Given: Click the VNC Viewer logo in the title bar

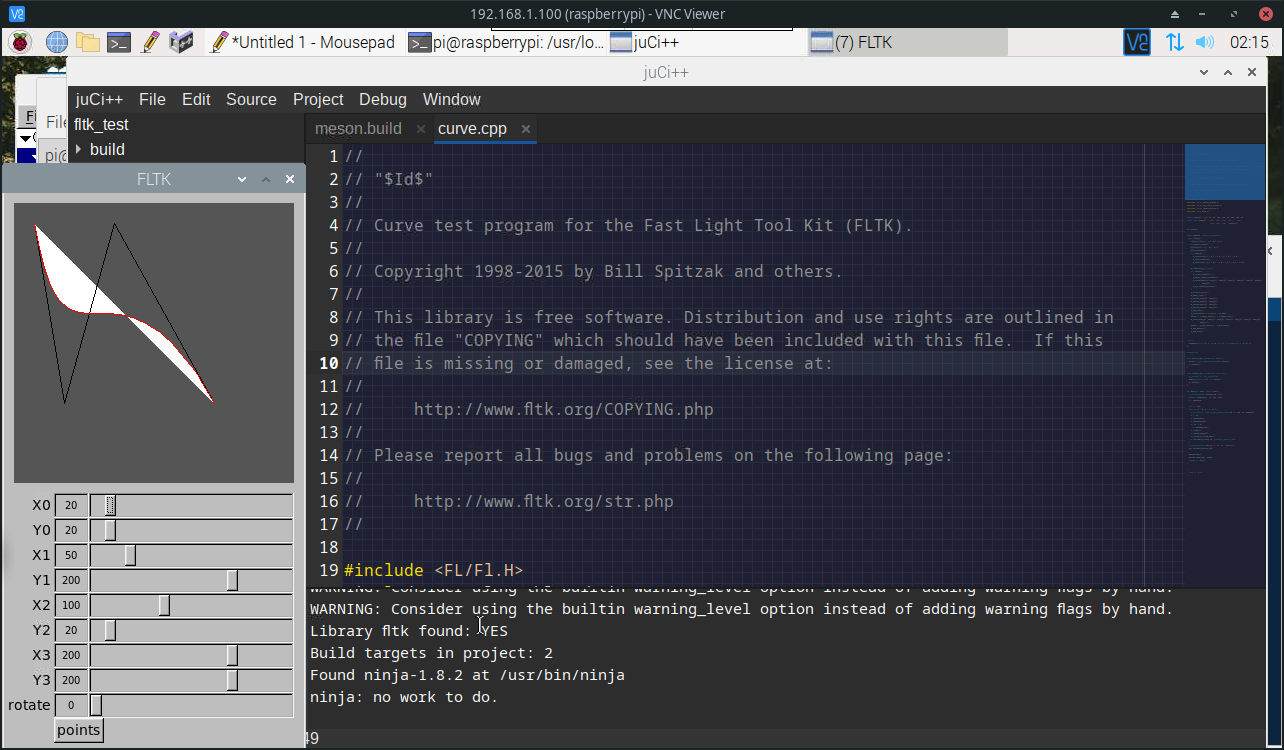Looking at the screenshot, I should (17, 14).
